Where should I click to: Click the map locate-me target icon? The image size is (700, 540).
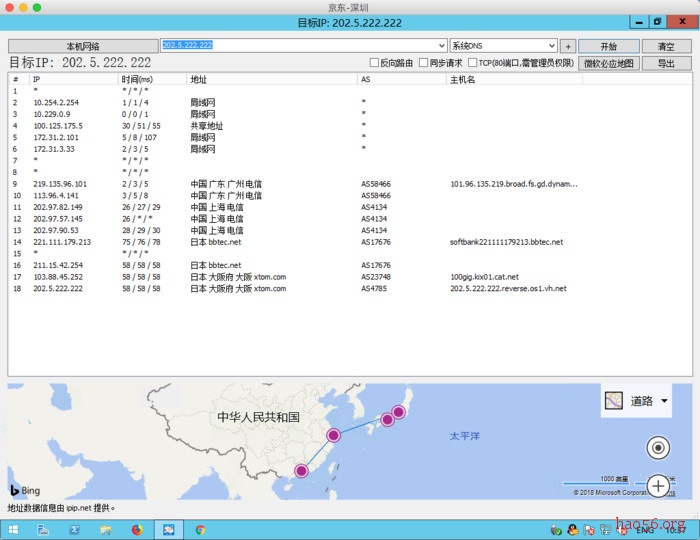tap(658, 448)
